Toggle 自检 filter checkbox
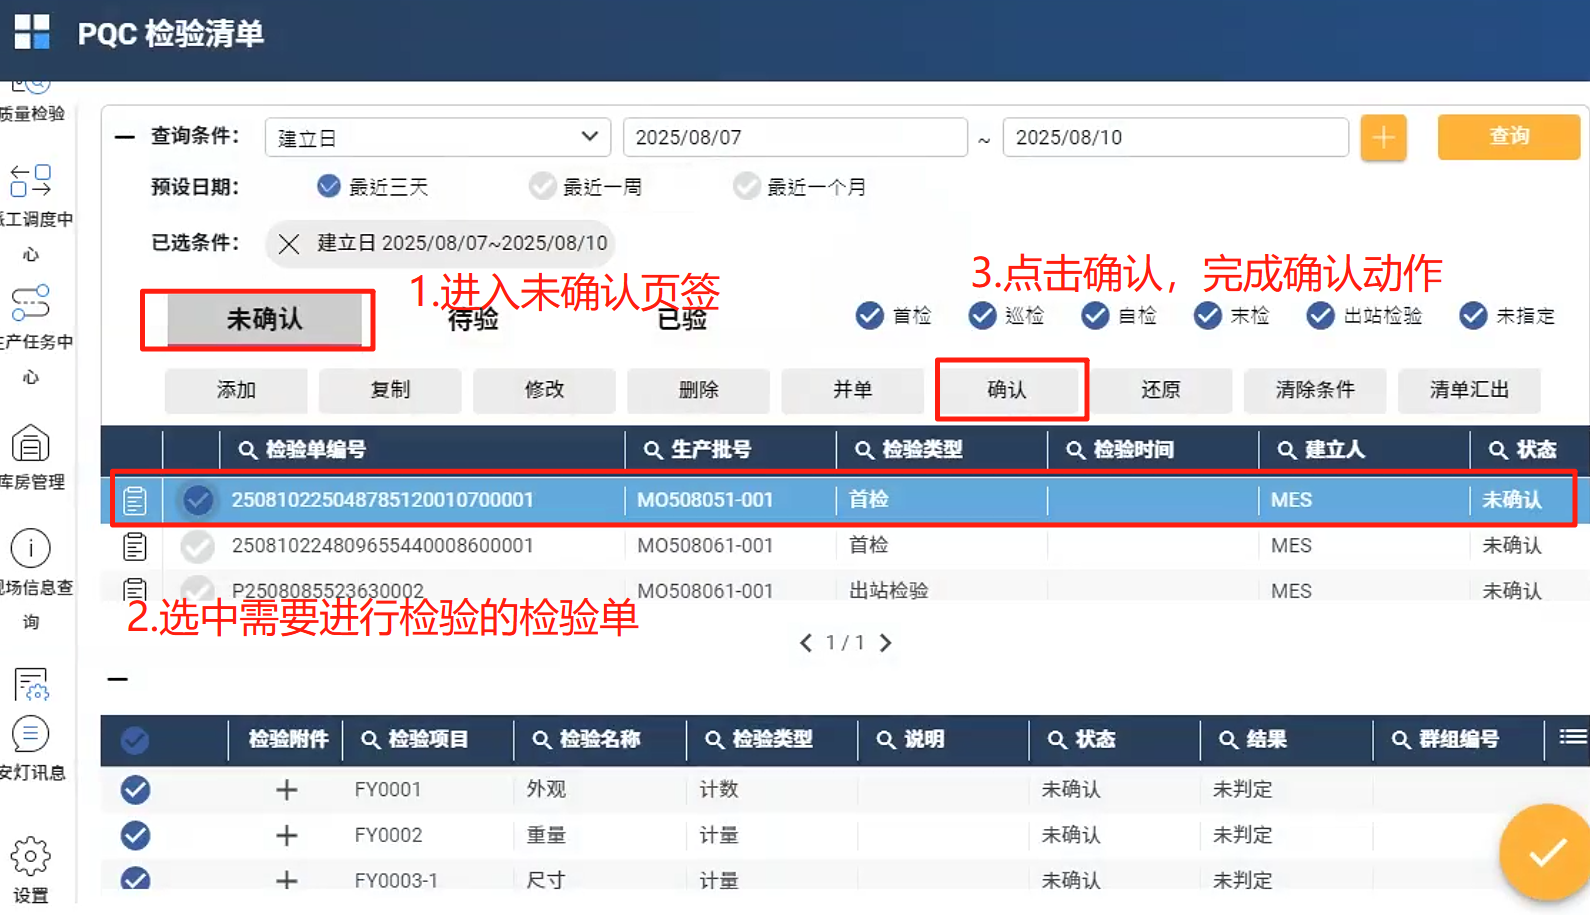 click(1096, 316)
